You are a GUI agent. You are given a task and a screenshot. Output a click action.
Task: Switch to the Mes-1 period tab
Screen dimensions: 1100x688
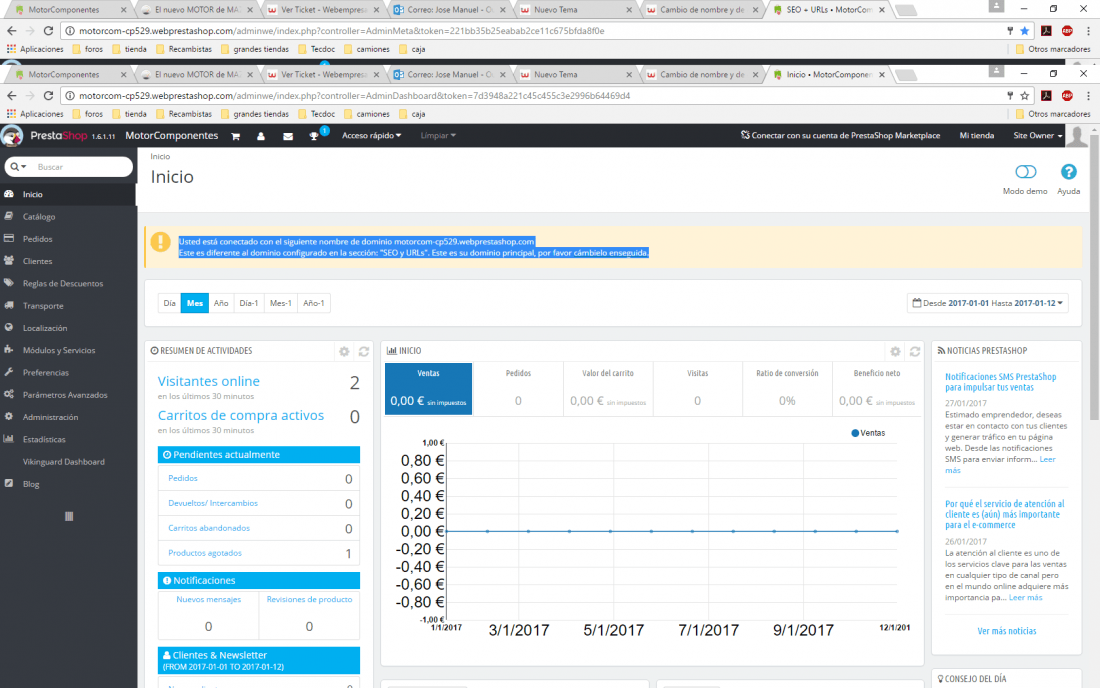point(281,303)
